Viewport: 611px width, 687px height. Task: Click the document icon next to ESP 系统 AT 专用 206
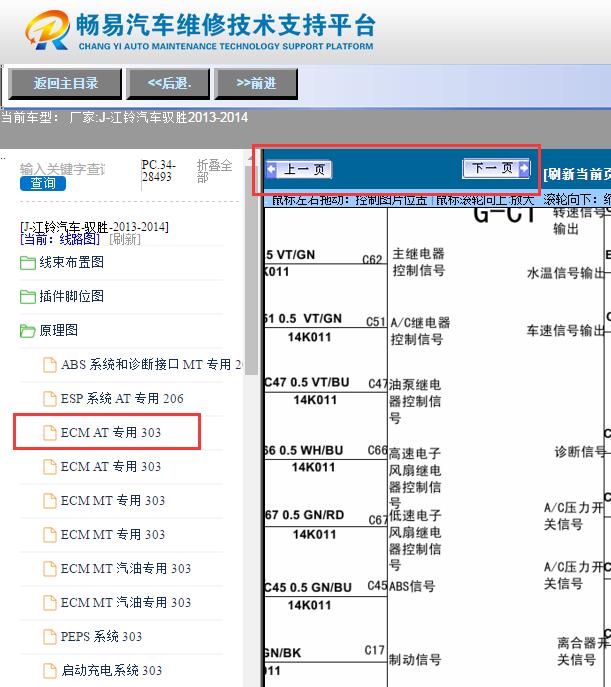coord(49,399)
